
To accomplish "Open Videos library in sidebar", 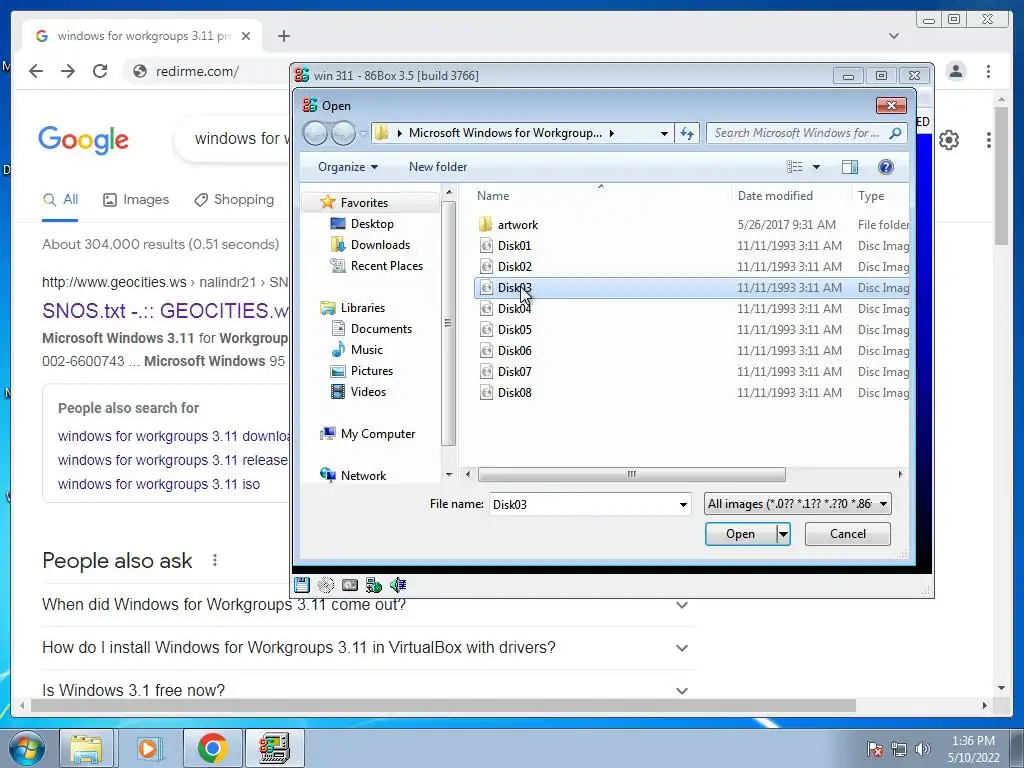I will point(368,391).
